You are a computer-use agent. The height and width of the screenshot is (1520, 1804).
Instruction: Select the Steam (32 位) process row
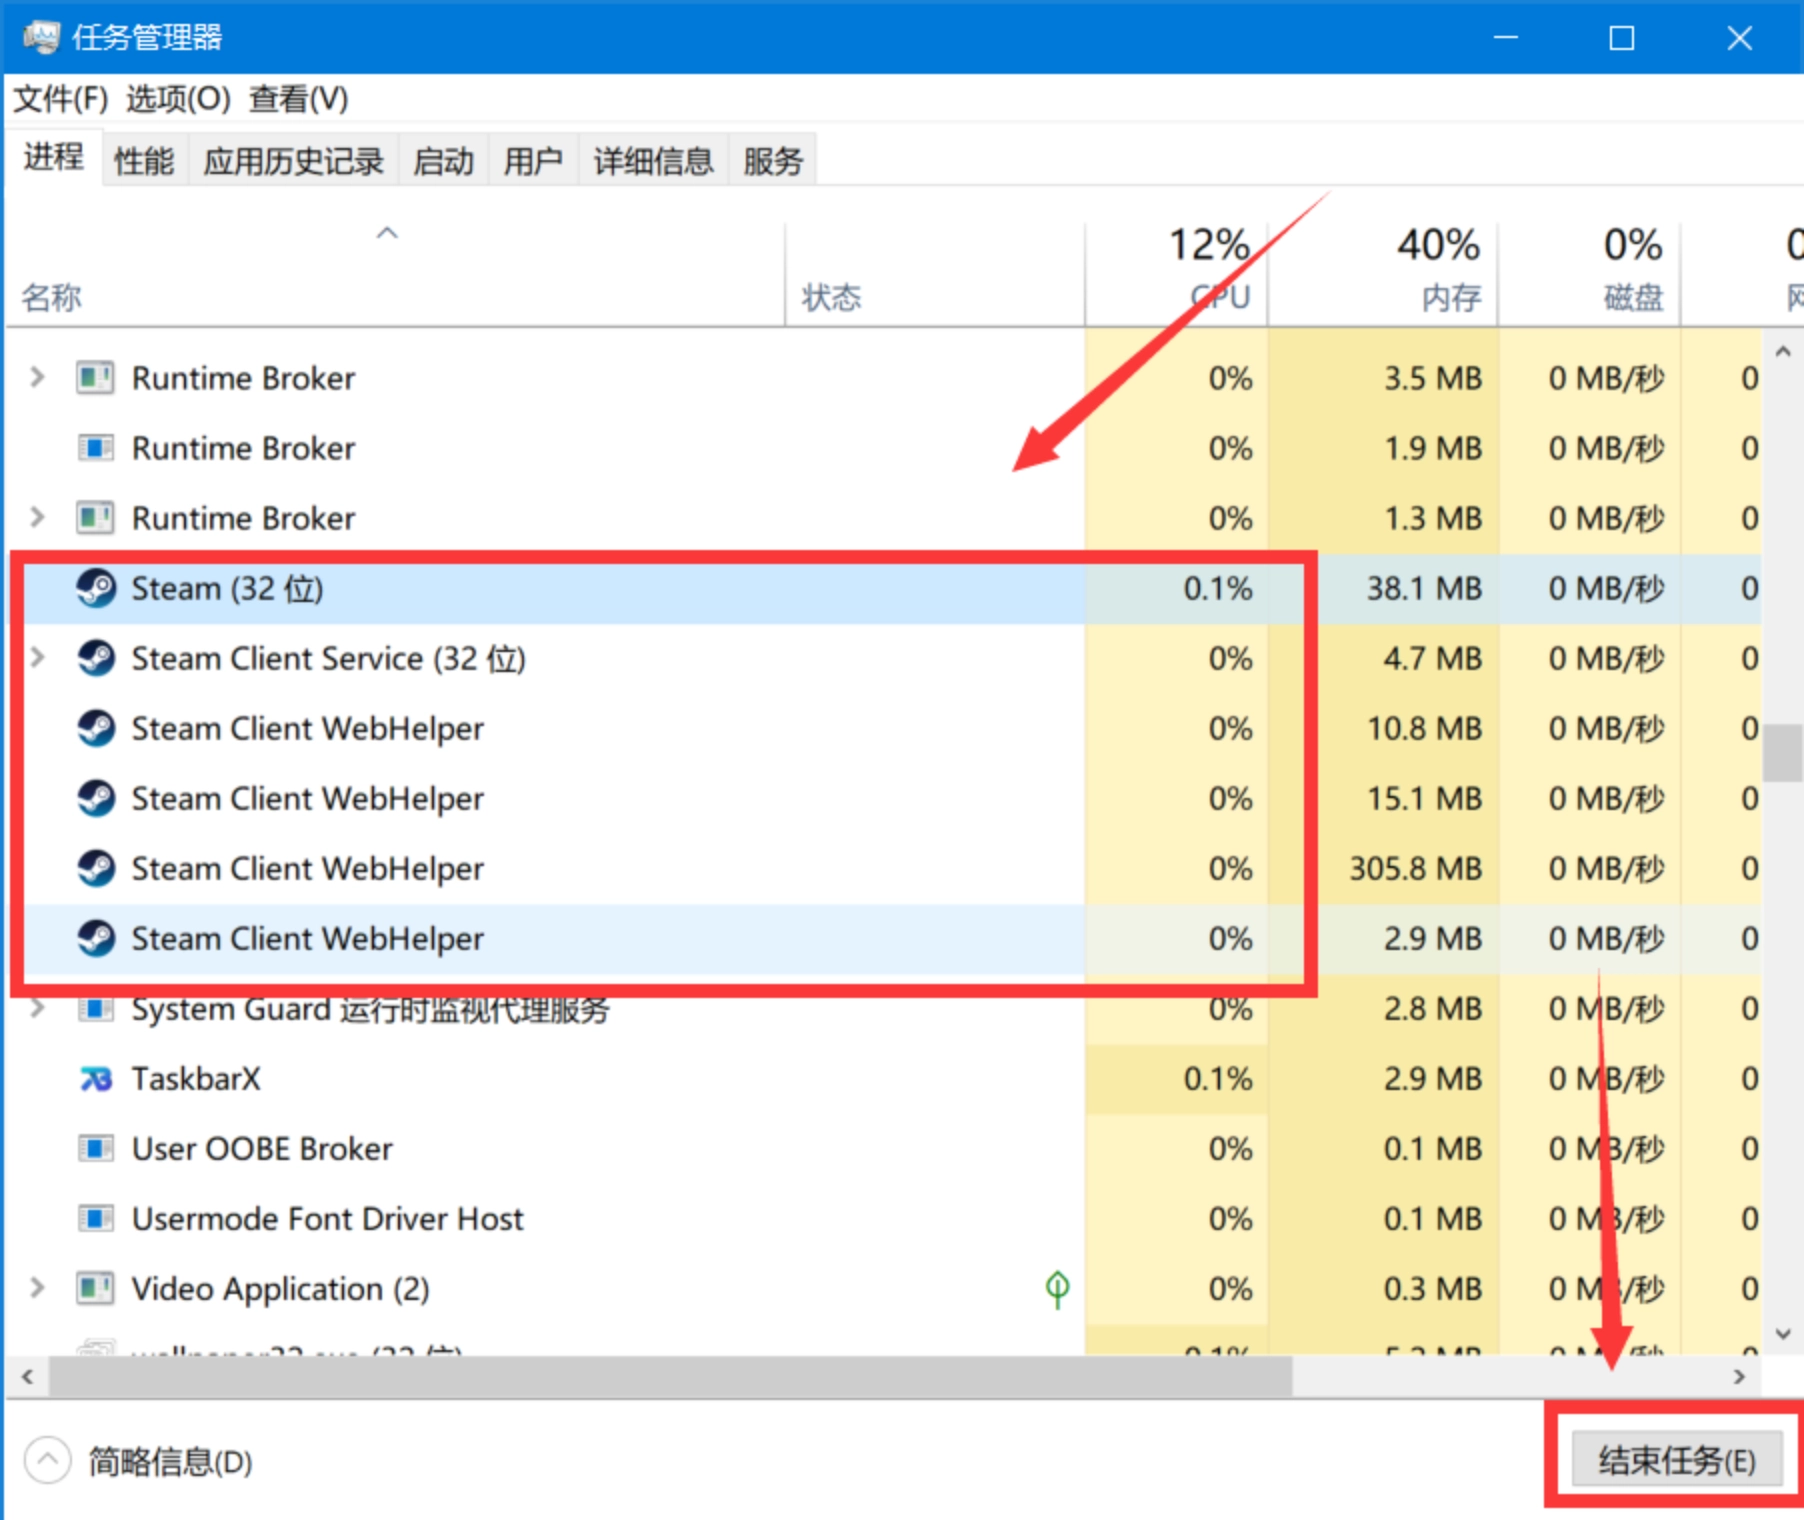(885, 588)
